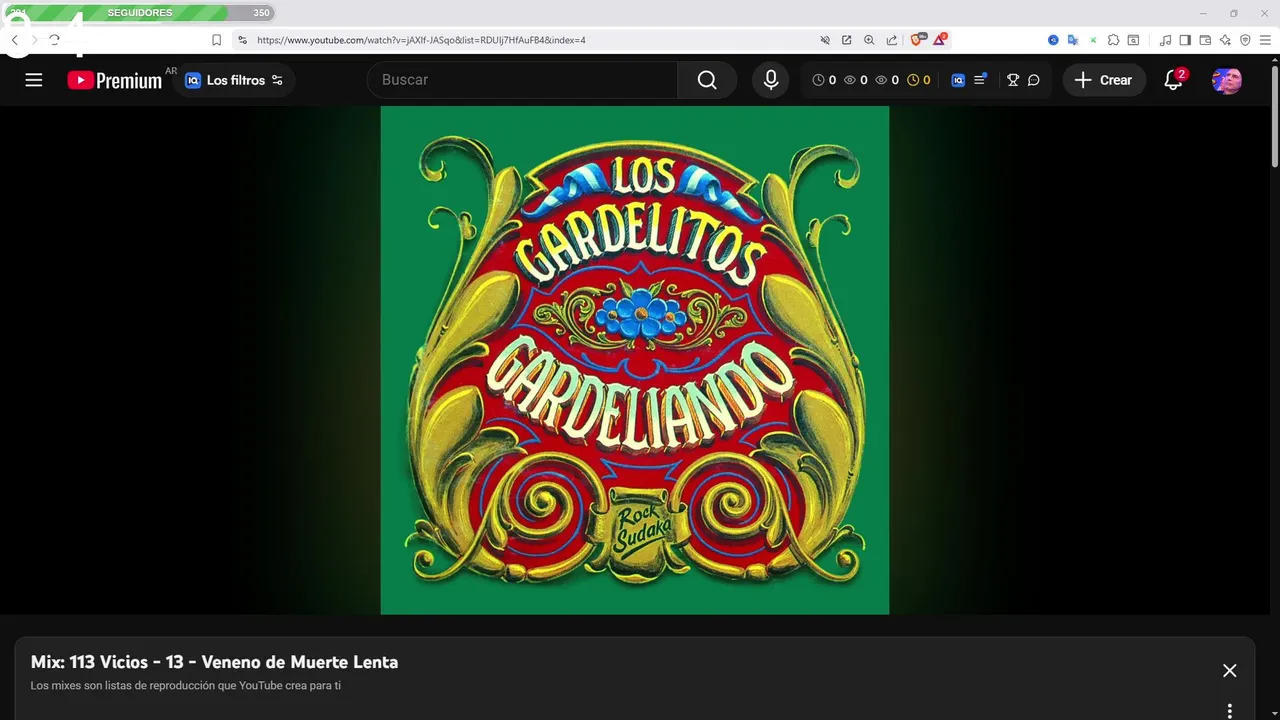This screenshot has height=720, width=1280.
Task: Close the Mix playlist panel
Action: pyautogui.click(x=1230, y=671)
